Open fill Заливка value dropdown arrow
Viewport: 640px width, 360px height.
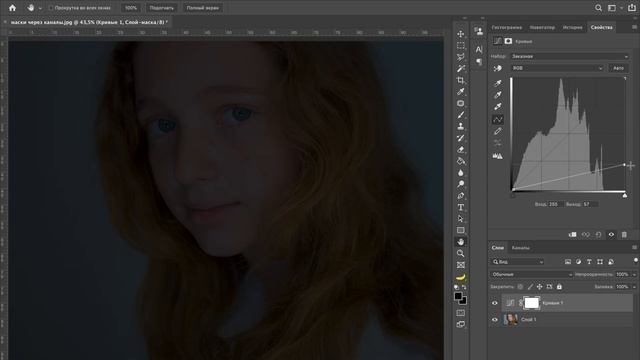click(x=634, y=287)
